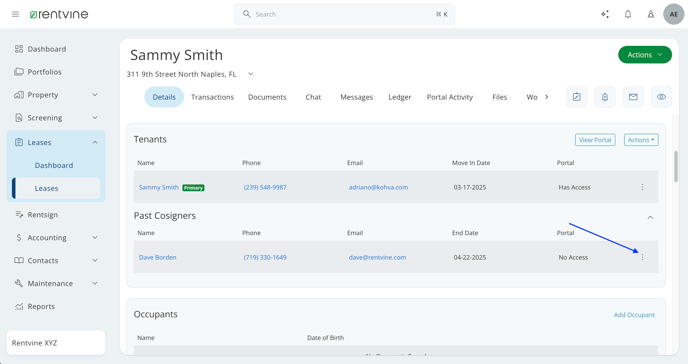688x364 pixels.
Task: Click the View Portal button
Action: [595, 140]
